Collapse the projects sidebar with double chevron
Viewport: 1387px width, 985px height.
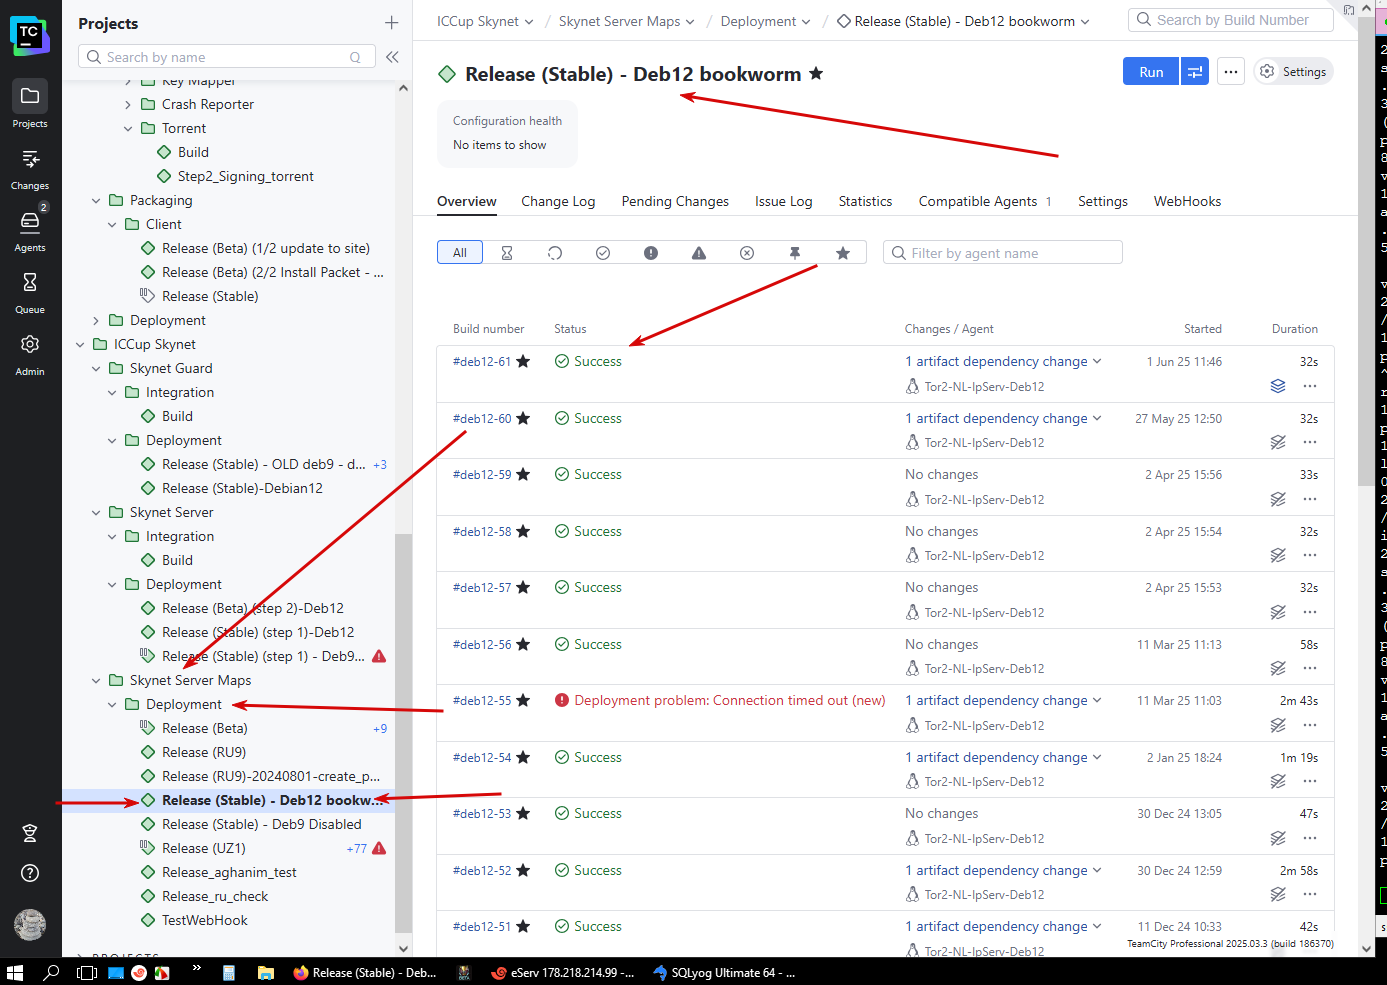392,57
